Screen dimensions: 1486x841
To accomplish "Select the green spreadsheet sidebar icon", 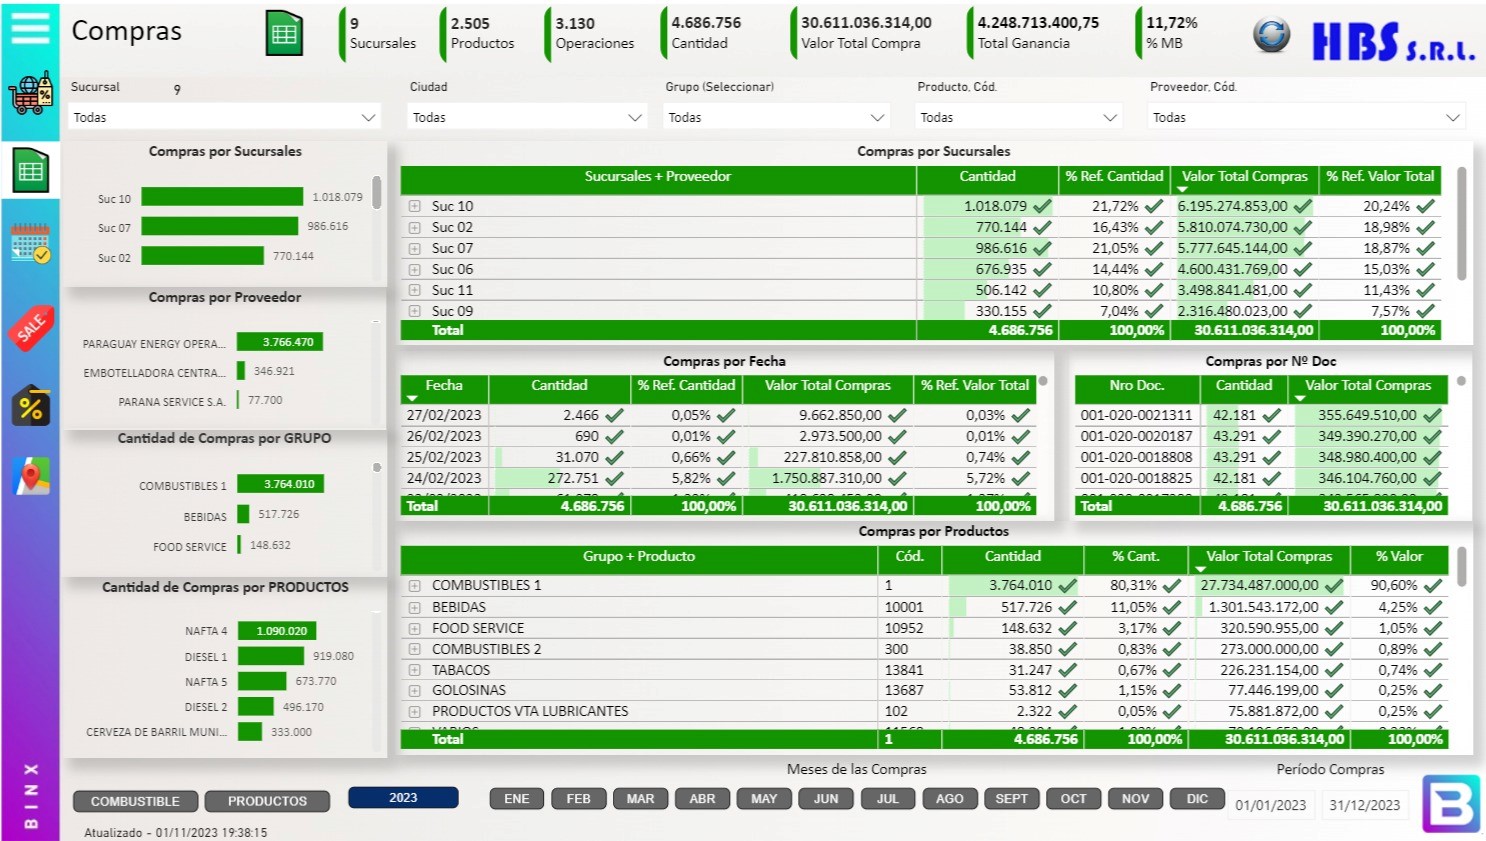I will (31, 170).
